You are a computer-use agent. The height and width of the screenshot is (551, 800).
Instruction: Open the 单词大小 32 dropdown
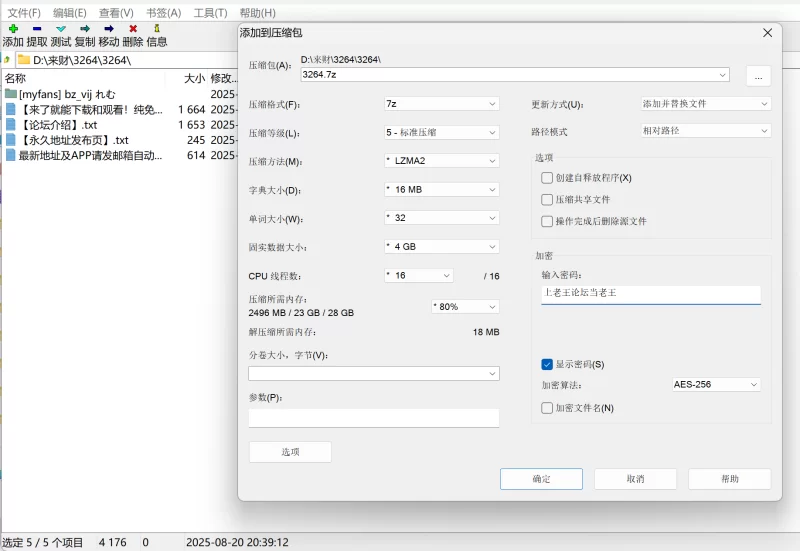[441, 218]
